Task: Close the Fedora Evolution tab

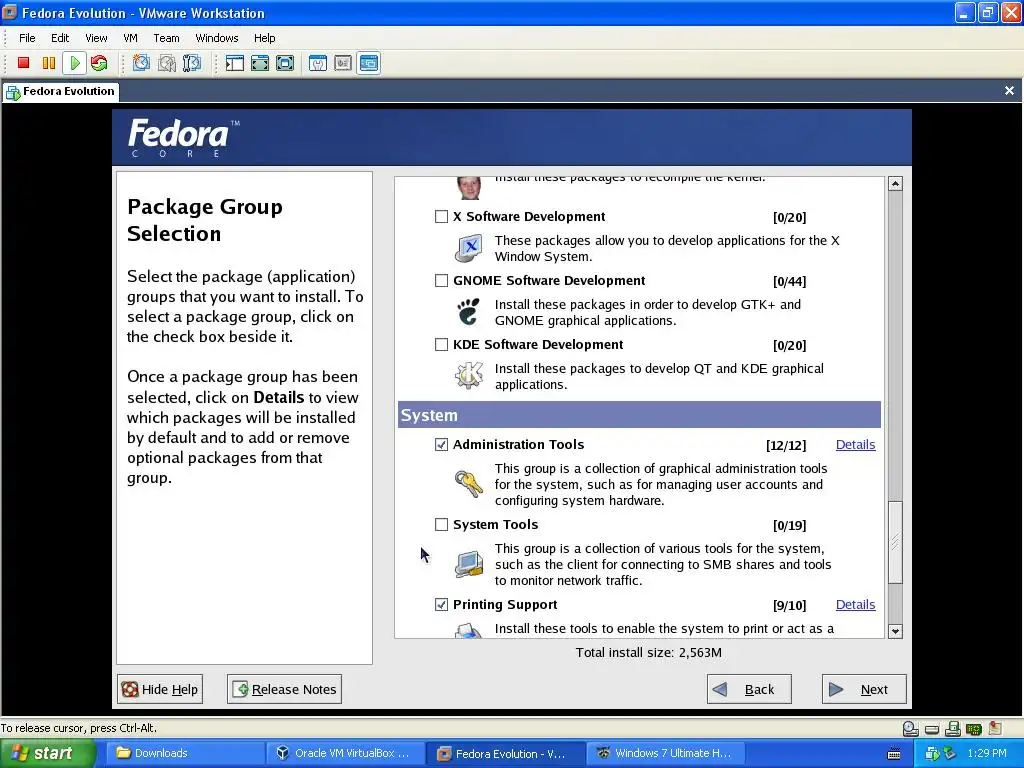Action: tap(1009, 91)
